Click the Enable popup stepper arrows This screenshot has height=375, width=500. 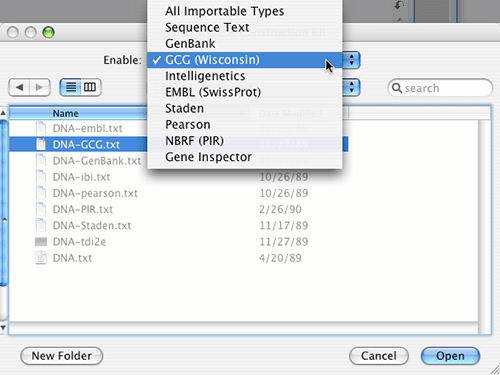(x=351, y=60)
